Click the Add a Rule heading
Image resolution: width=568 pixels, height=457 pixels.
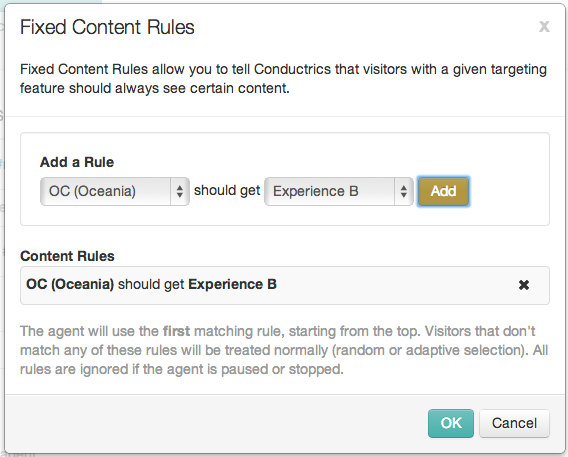77,162
